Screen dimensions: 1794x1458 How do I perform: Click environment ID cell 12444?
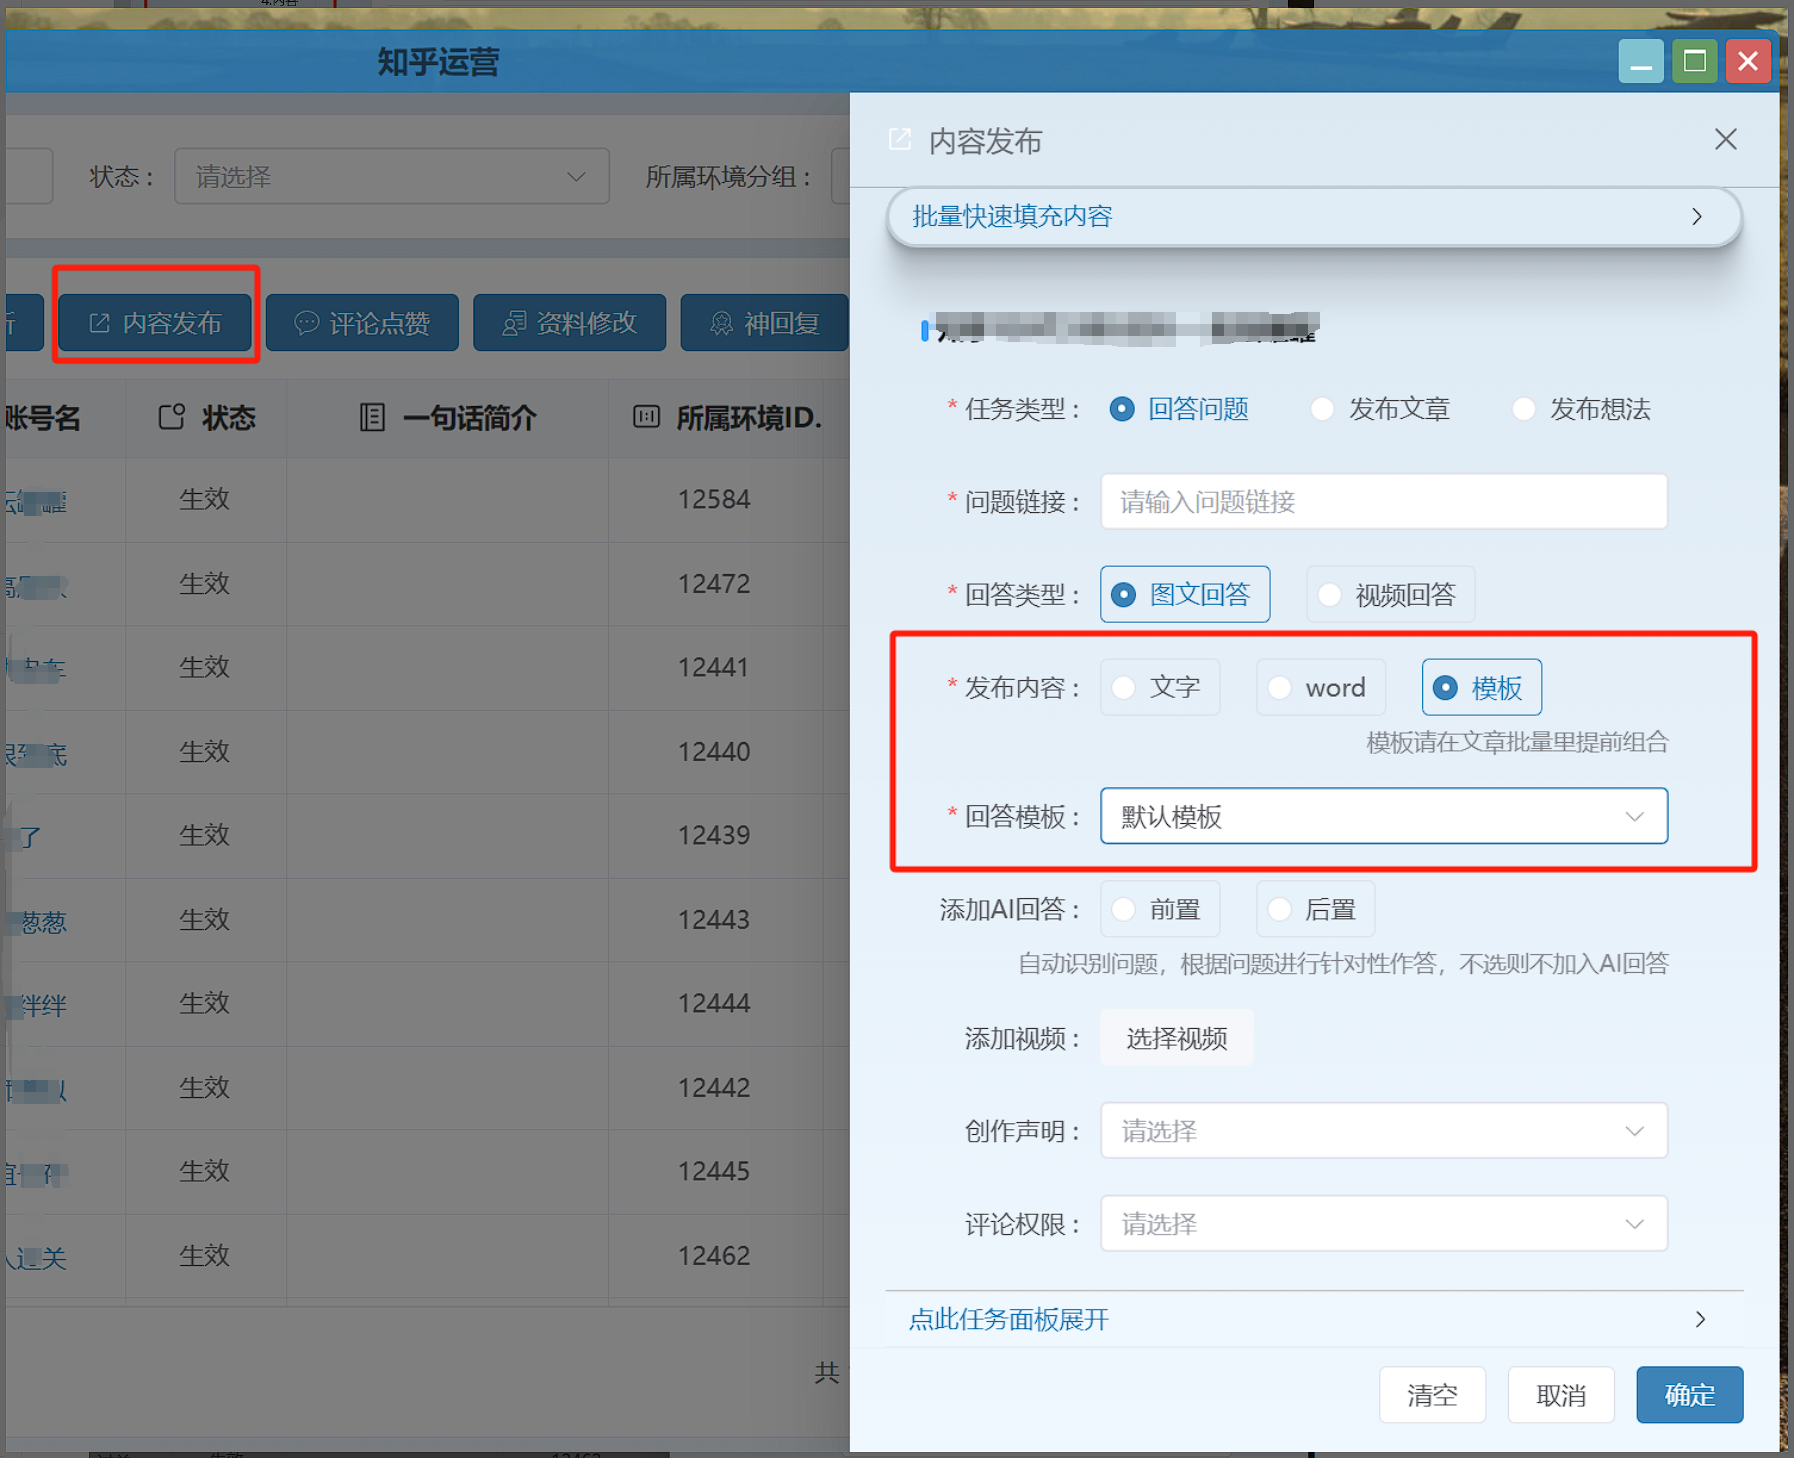coord(714,1003)
